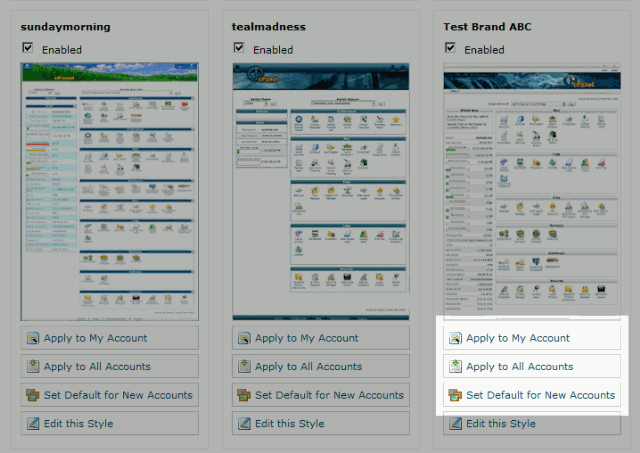Apply sundaymorning to My Account
The height and width of the screenshot is (453, 640).
[x=110, y=338]
